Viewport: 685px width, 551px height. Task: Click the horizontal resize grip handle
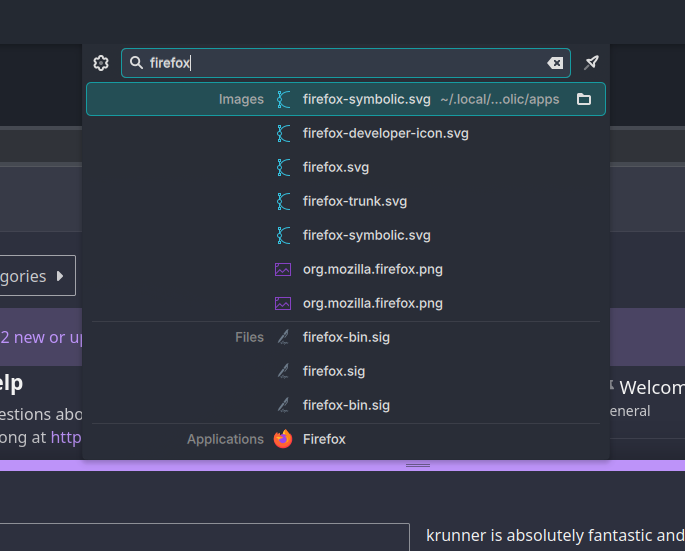click(x=418, y=465)
